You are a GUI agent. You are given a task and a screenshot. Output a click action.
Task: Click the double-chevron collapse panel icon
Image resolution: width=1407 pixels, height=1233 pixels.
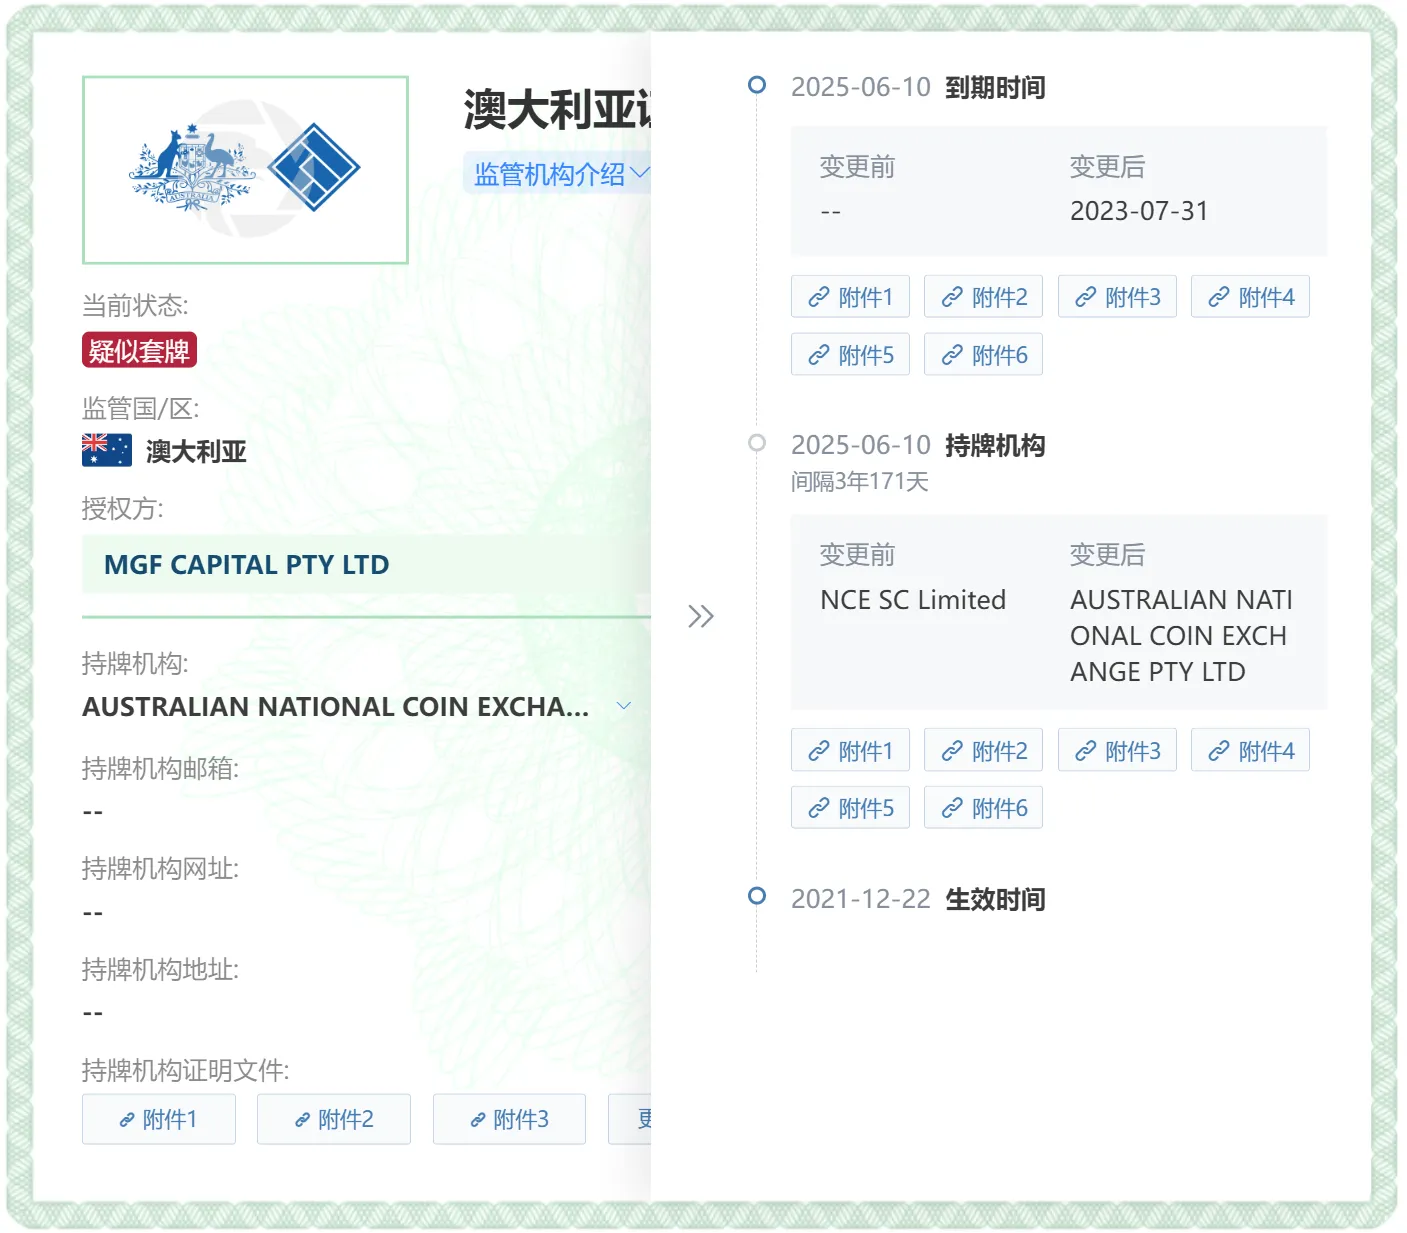701,616
